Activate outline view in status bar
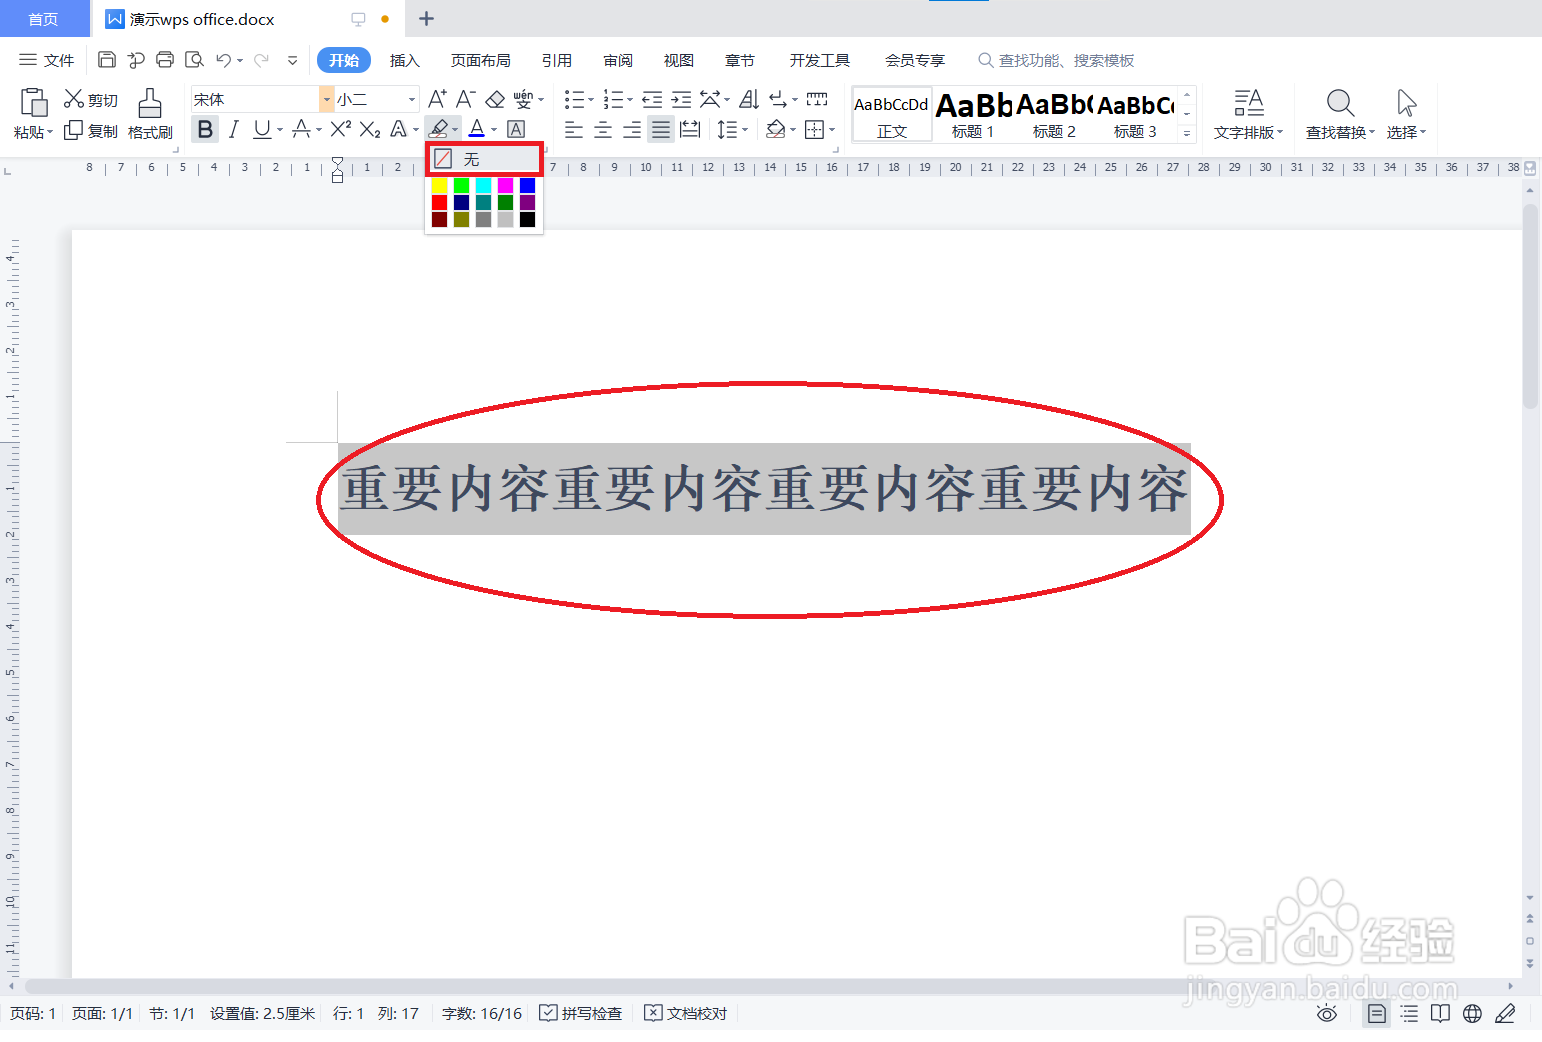This screenshot has height=1042, width=1542. [1409, 1013]
